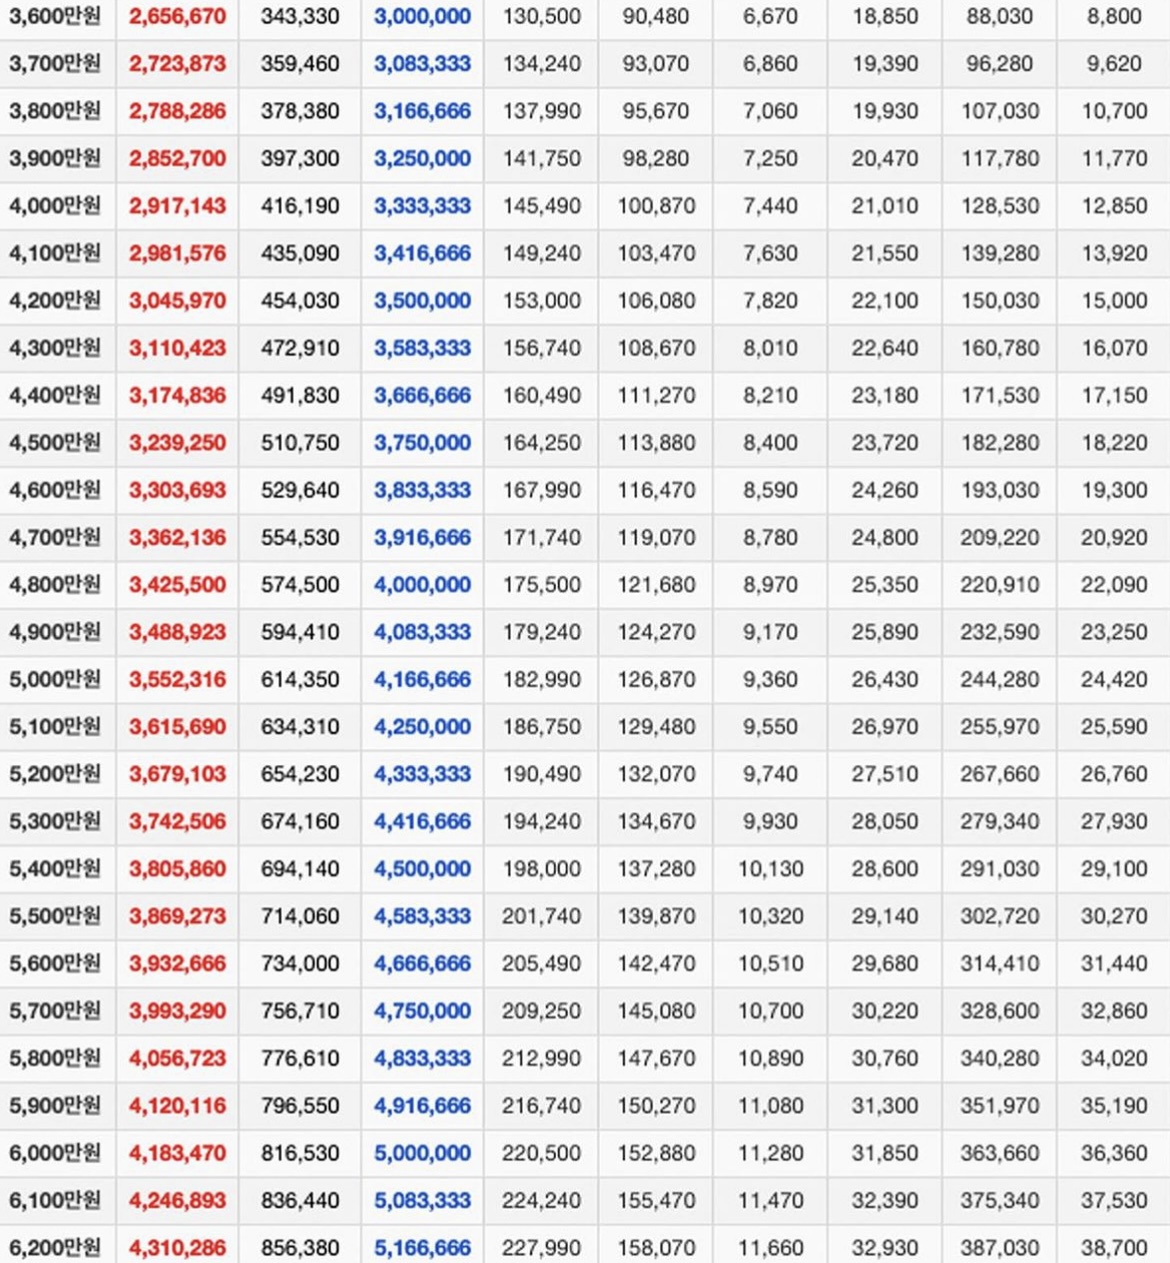Click long-term care value 7,250
1170x1263 pixels.
(x=770, y=158)
